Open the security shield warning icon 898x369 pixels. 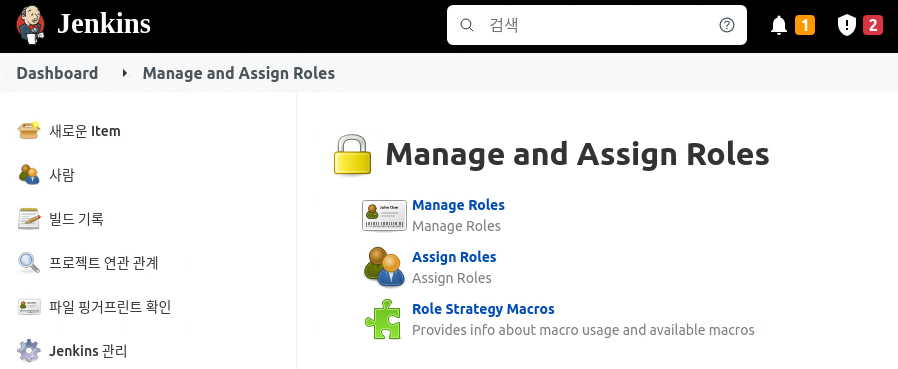846,25
